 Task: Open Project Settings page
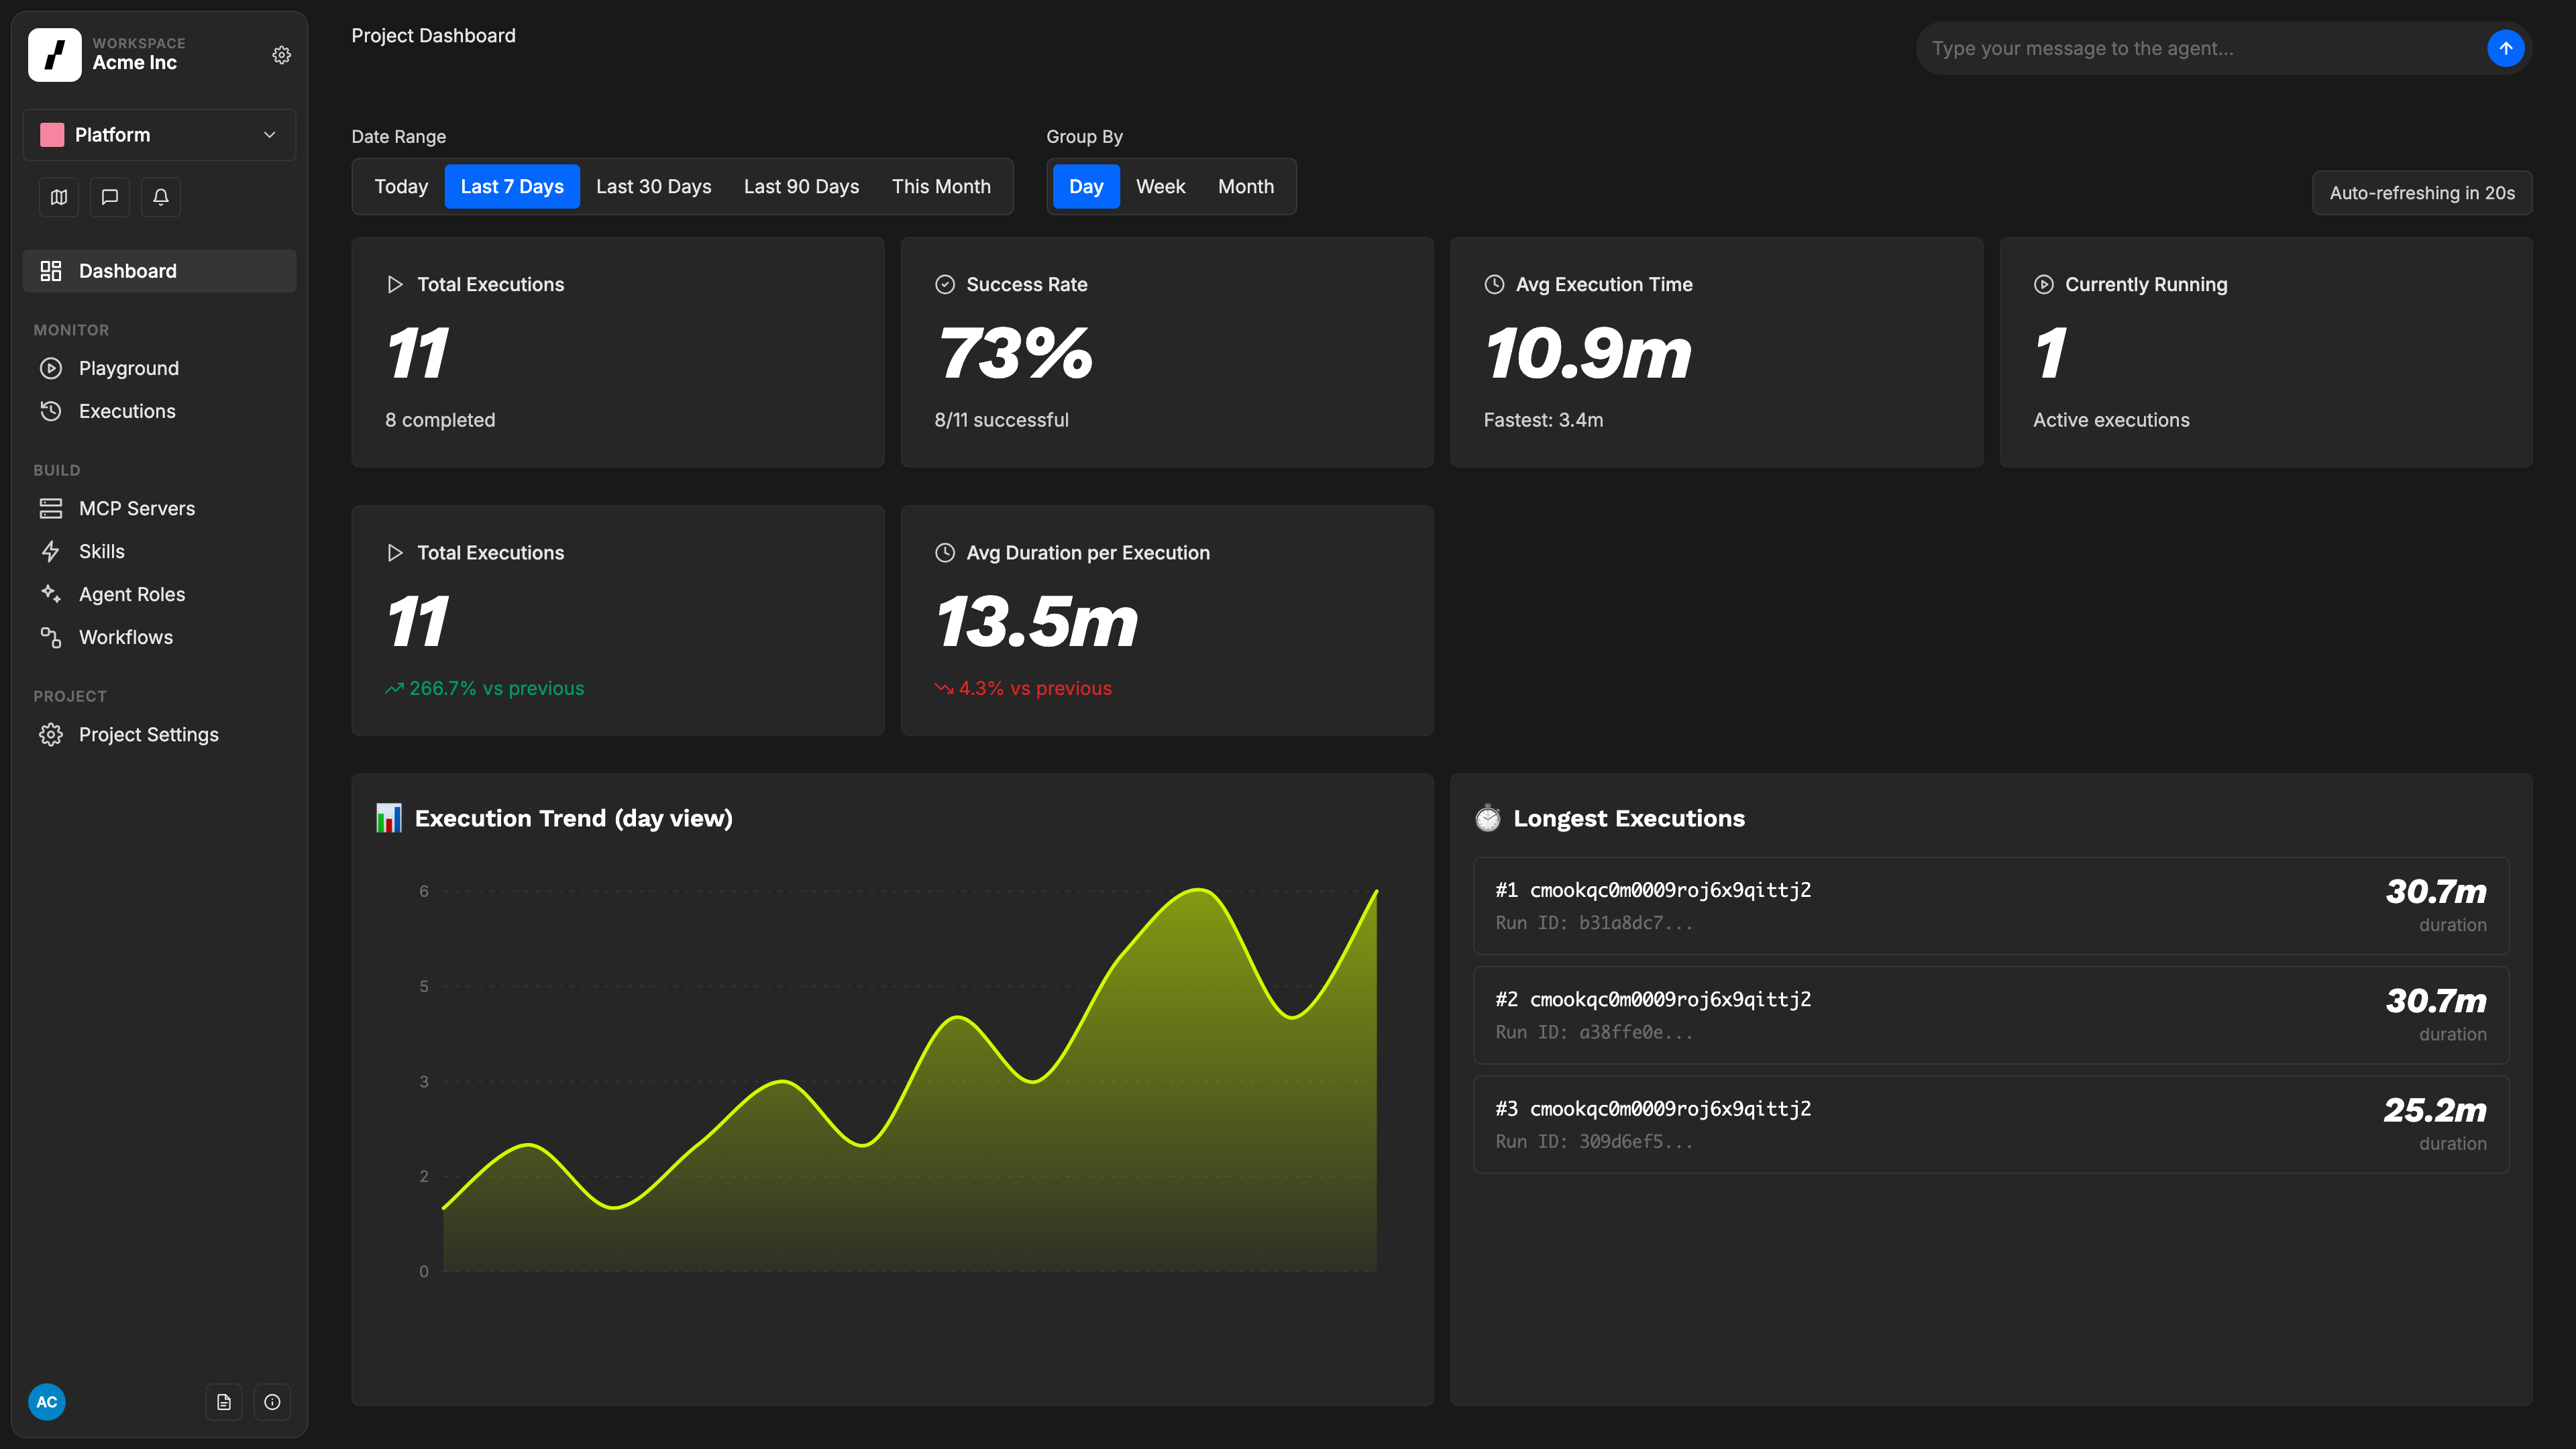(160, 734)
